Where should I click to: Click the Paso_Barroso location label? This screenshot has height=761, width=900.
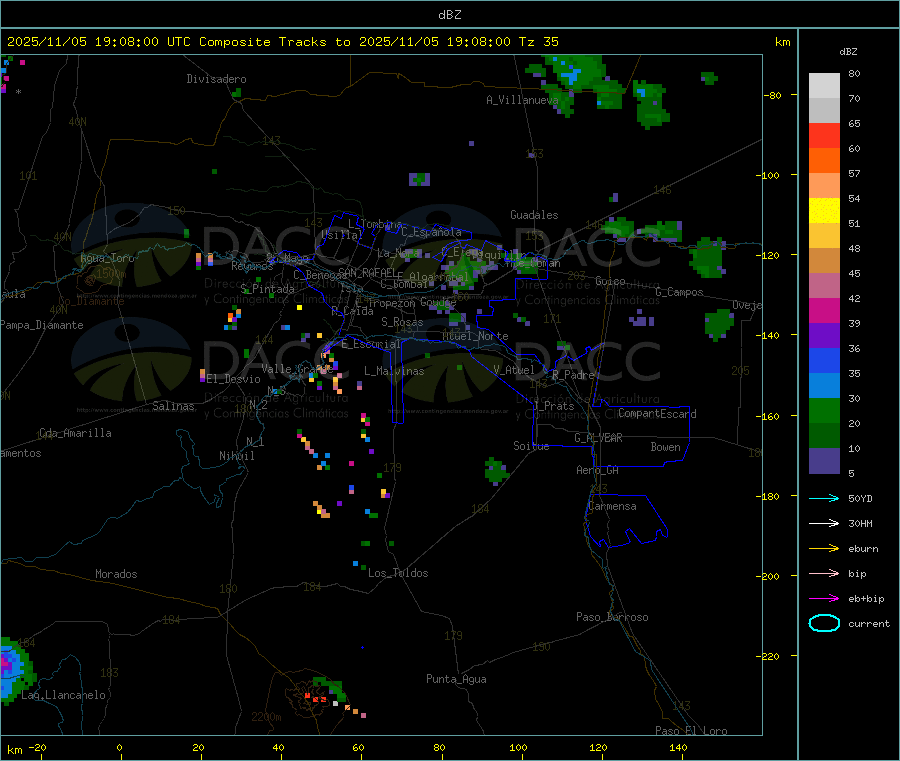pyautogui.click(x=612, y=617)
